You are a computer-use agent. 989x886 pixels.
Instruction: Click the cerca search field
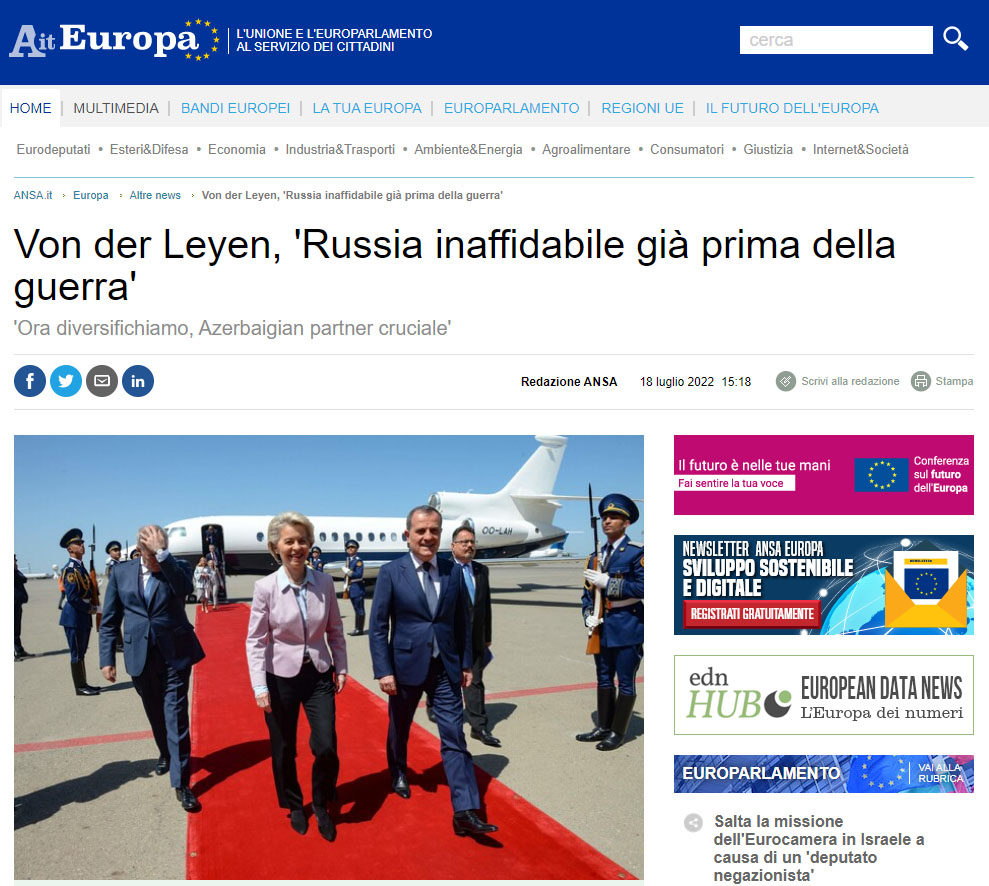click(x=836, y=40)
